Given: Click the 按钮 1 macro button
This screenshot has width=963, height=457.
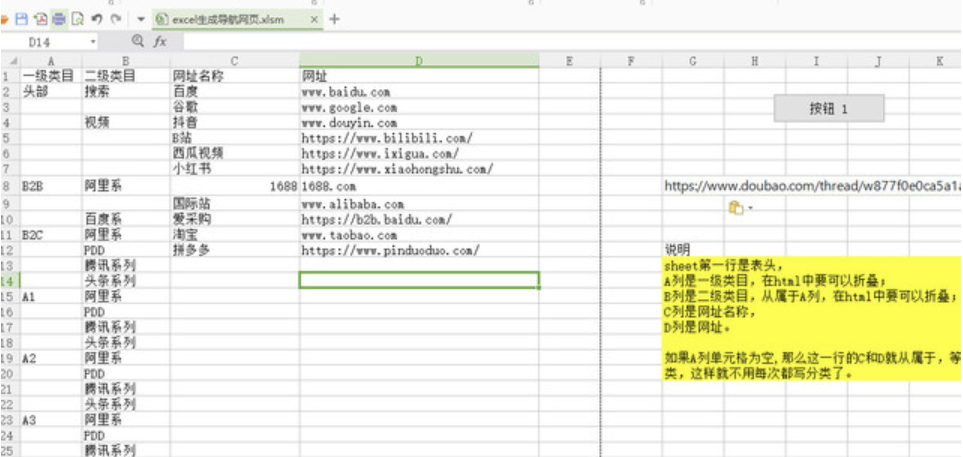Looking at the screenshot, I should click(829, 108).
